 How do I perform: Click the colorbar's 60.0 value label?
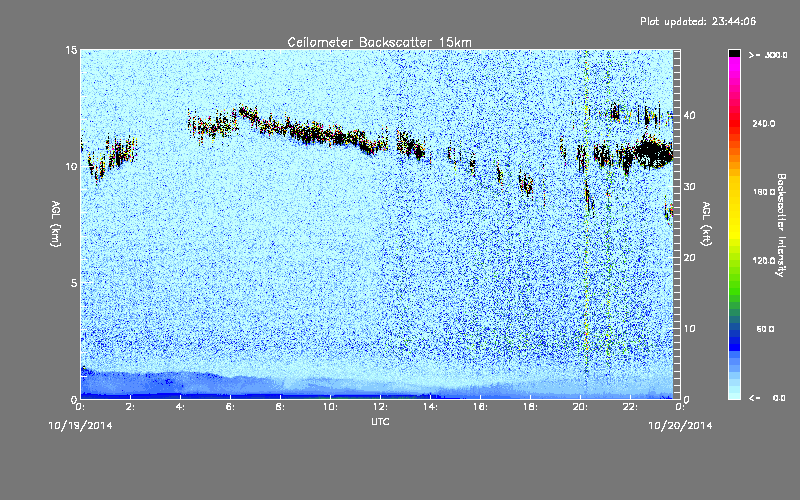pos(765,329)
